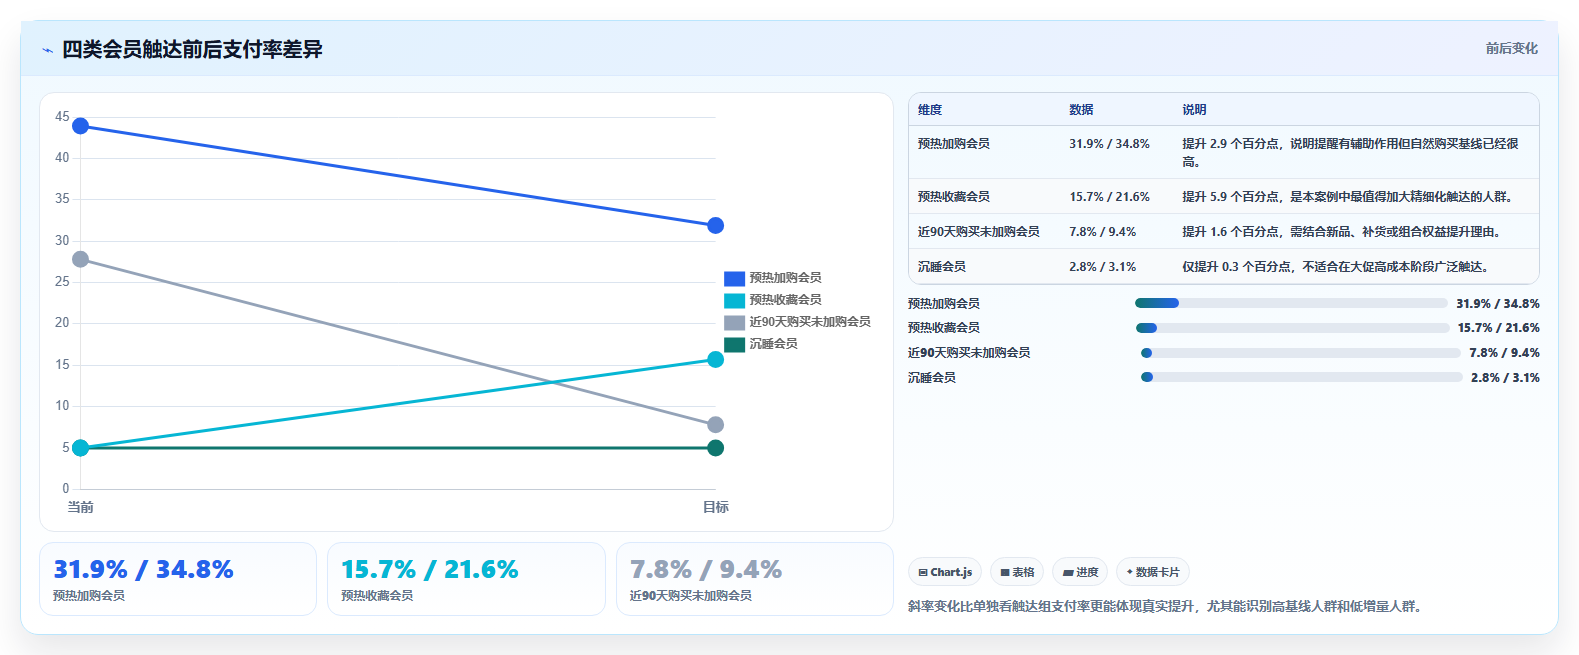This screenshot has height=655, width=1579.
Task: Click the 沉睡会员 legend label
Action: [x=773, y=344]
